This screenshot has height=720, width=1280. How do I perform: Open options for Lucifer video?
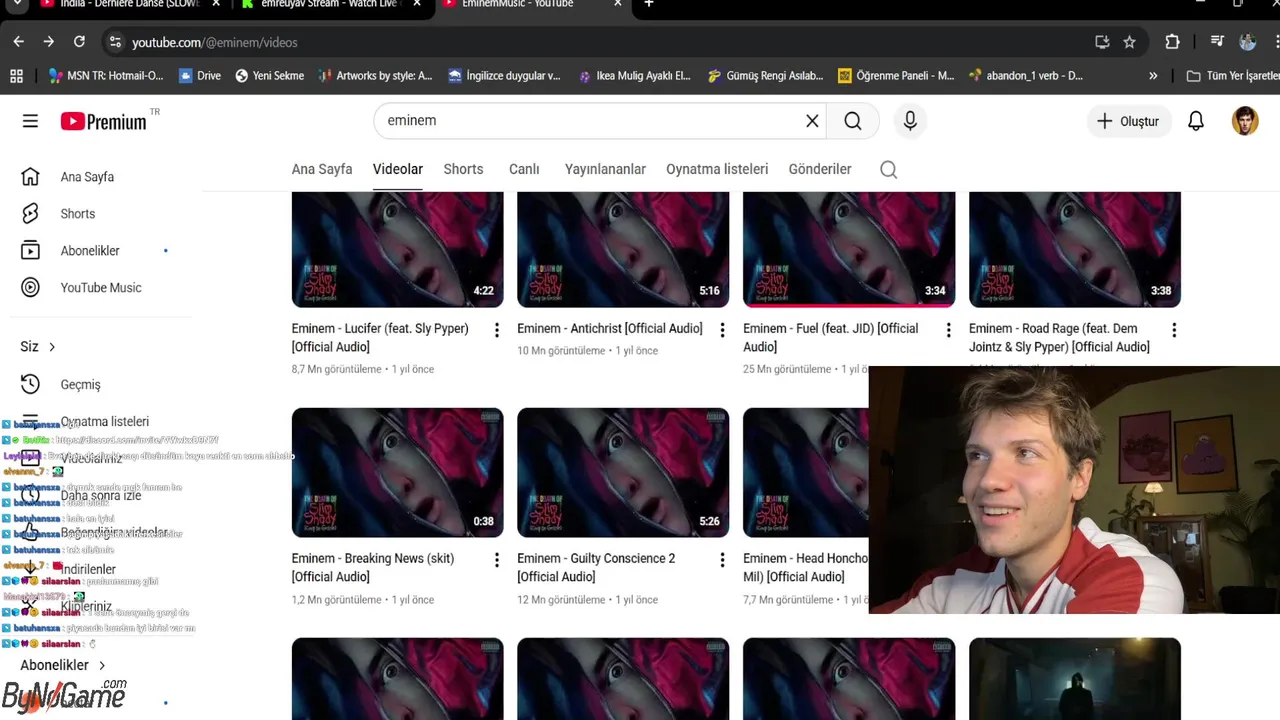click(x=496, y=330)
